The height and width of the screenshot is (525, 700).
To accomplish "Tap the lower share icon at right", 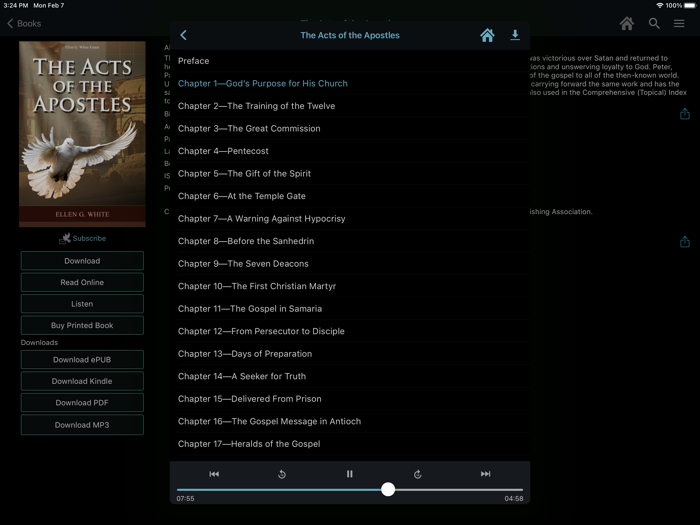I will click(x=684, y=242).
